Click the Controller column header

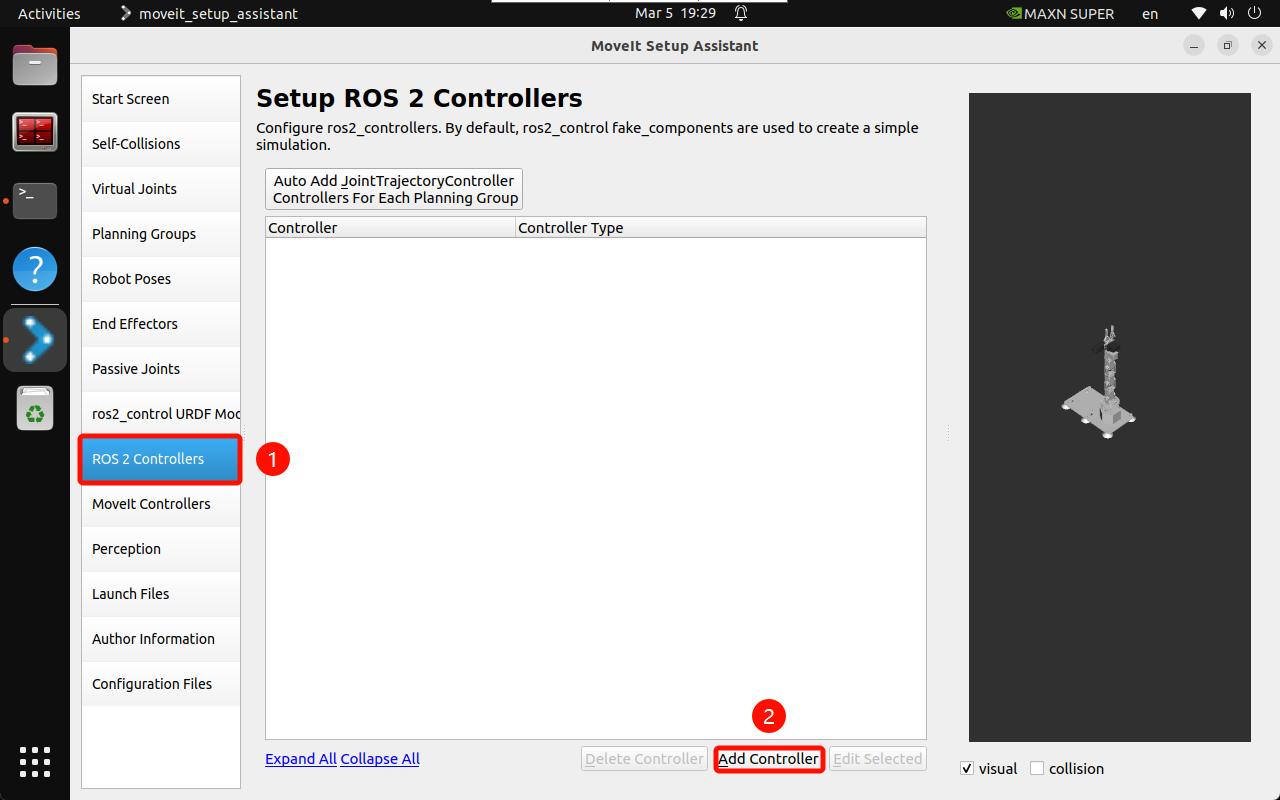(x=390, y=228)
